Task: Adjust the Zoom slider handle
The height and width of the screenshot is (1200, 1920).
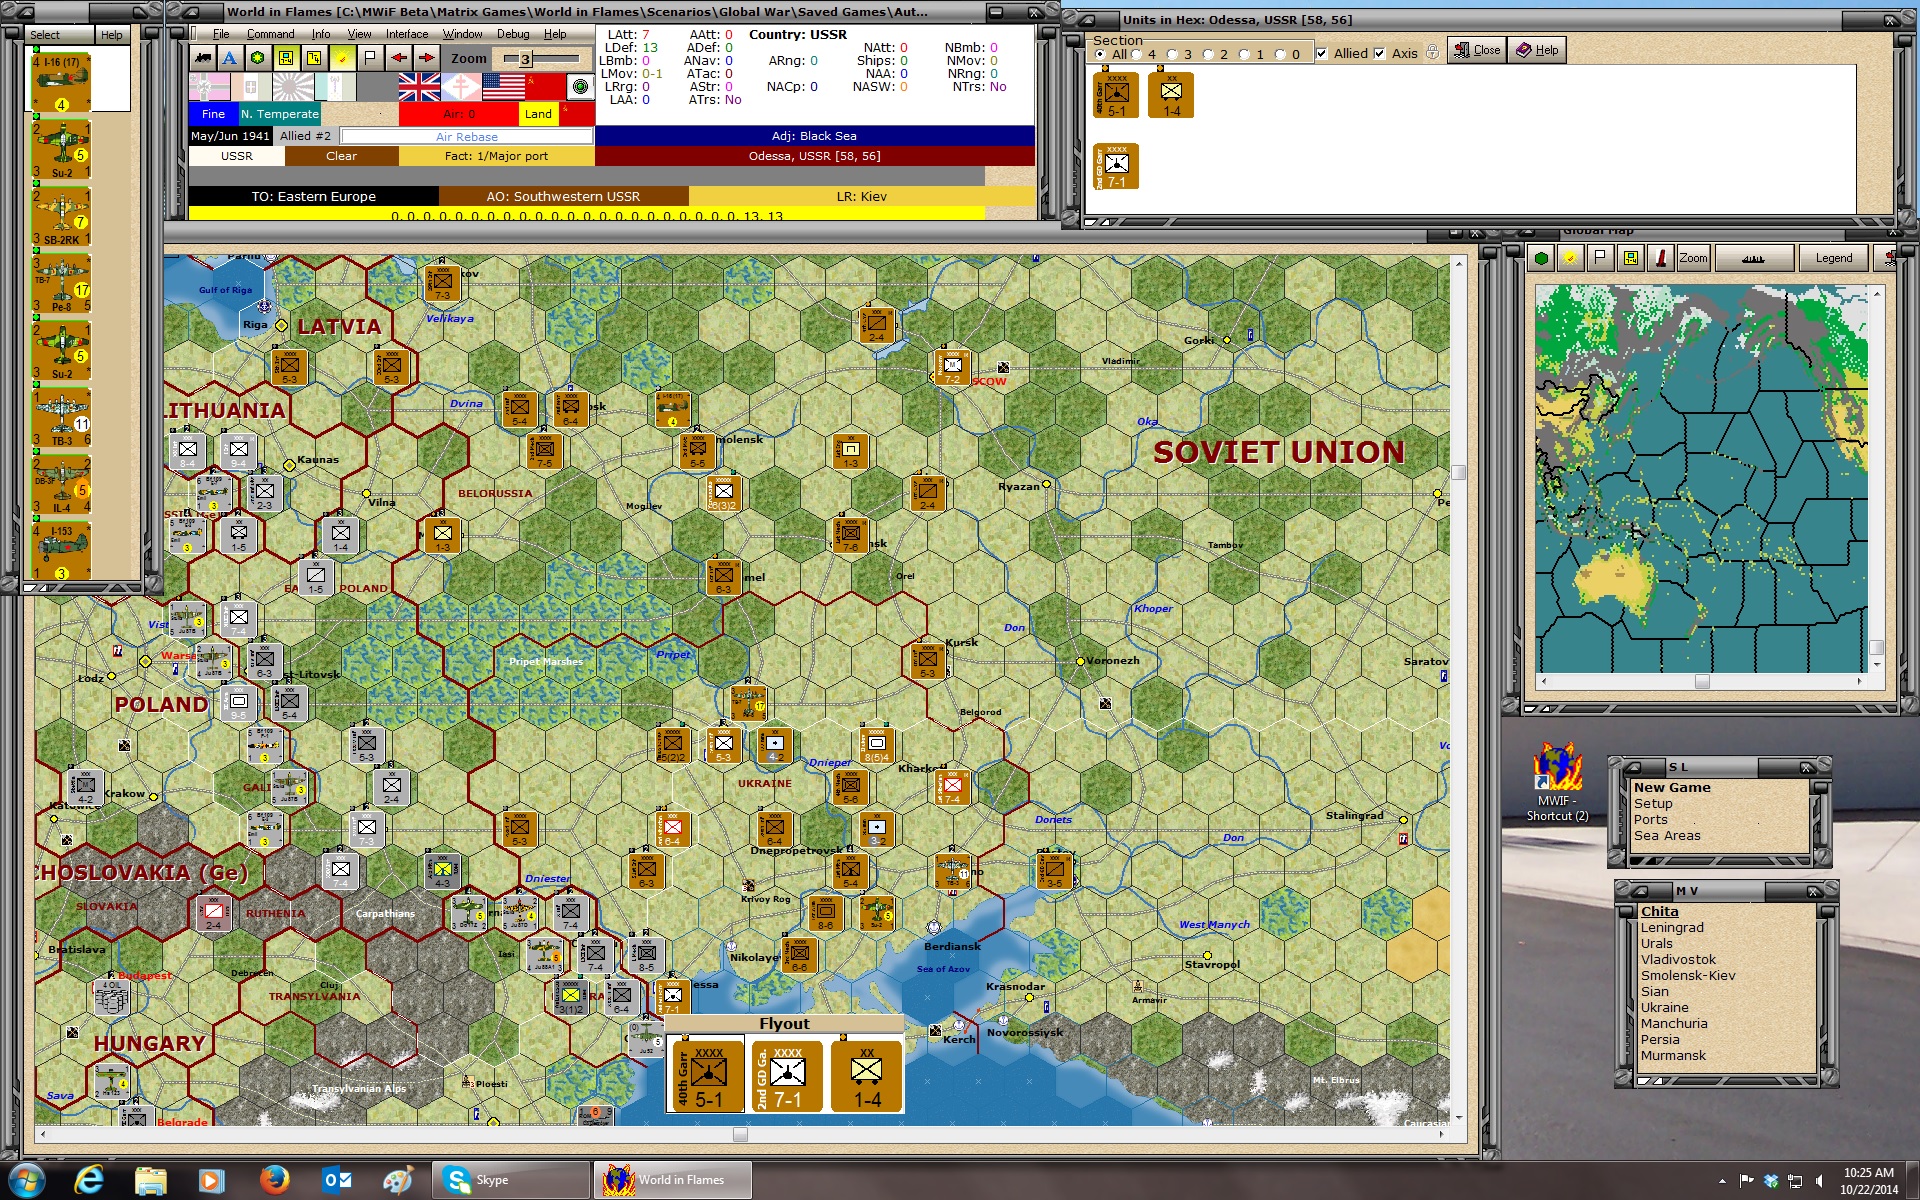Action: click(x=525, y=59)
